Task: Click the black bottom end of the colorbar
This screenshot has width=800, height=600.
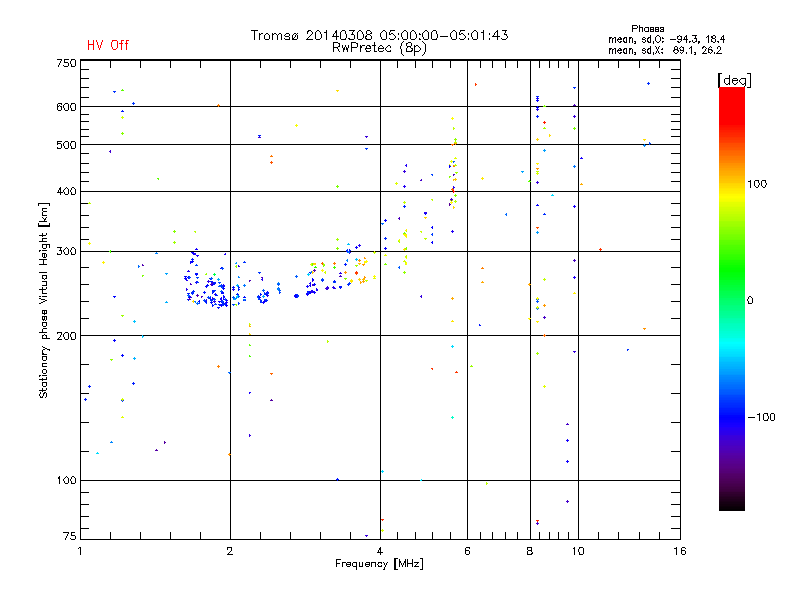Action: point(731,506)
